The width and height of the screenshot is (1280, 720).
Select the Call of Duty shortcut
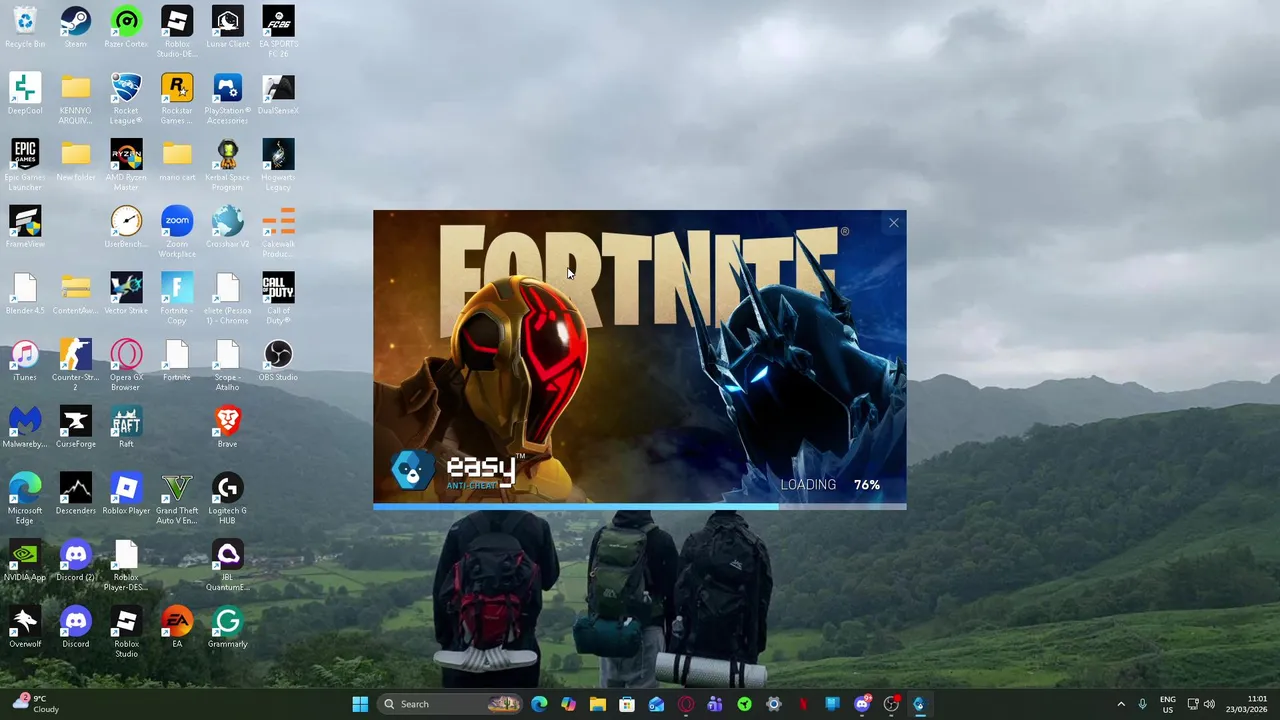coord(278,300)
